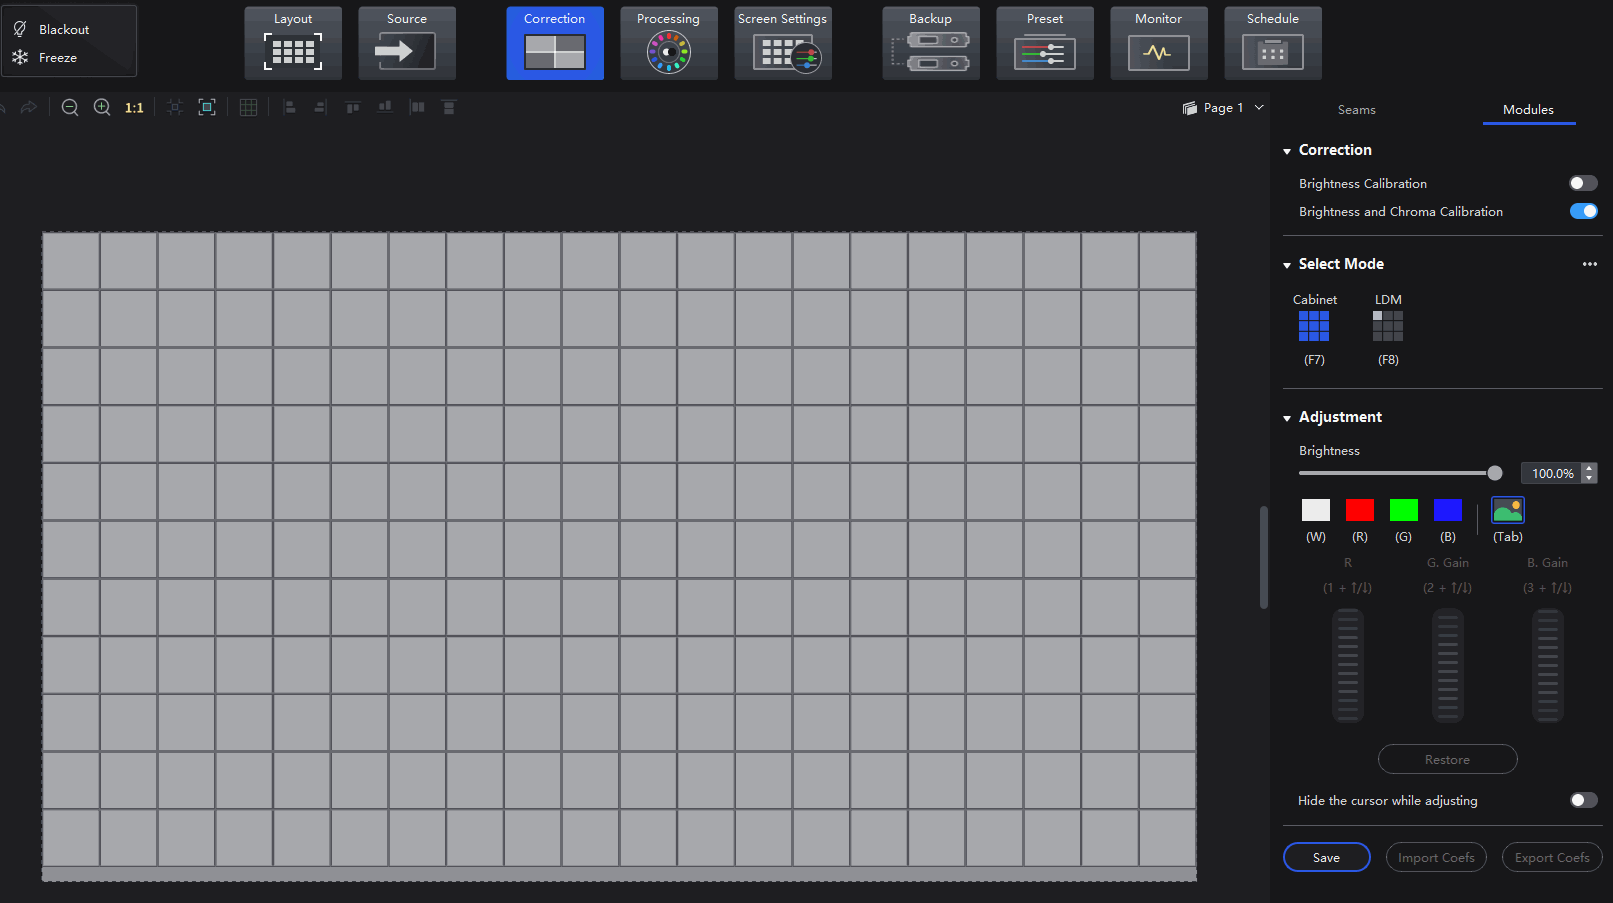1613x903 pixels.
Task: Click Import Coefs button
Action: click(x=1436, y=857)
